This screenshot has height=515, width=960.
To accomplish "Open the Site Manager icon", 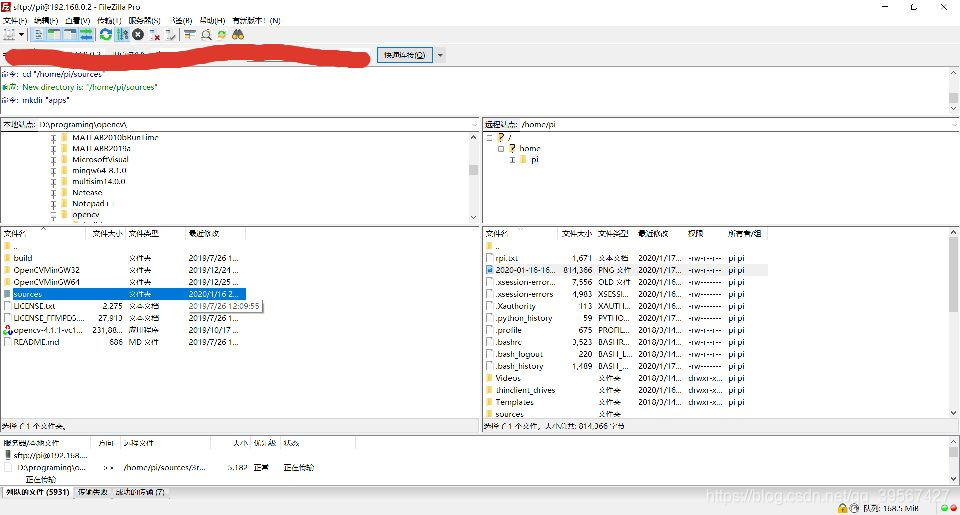I will coord(9,35).
